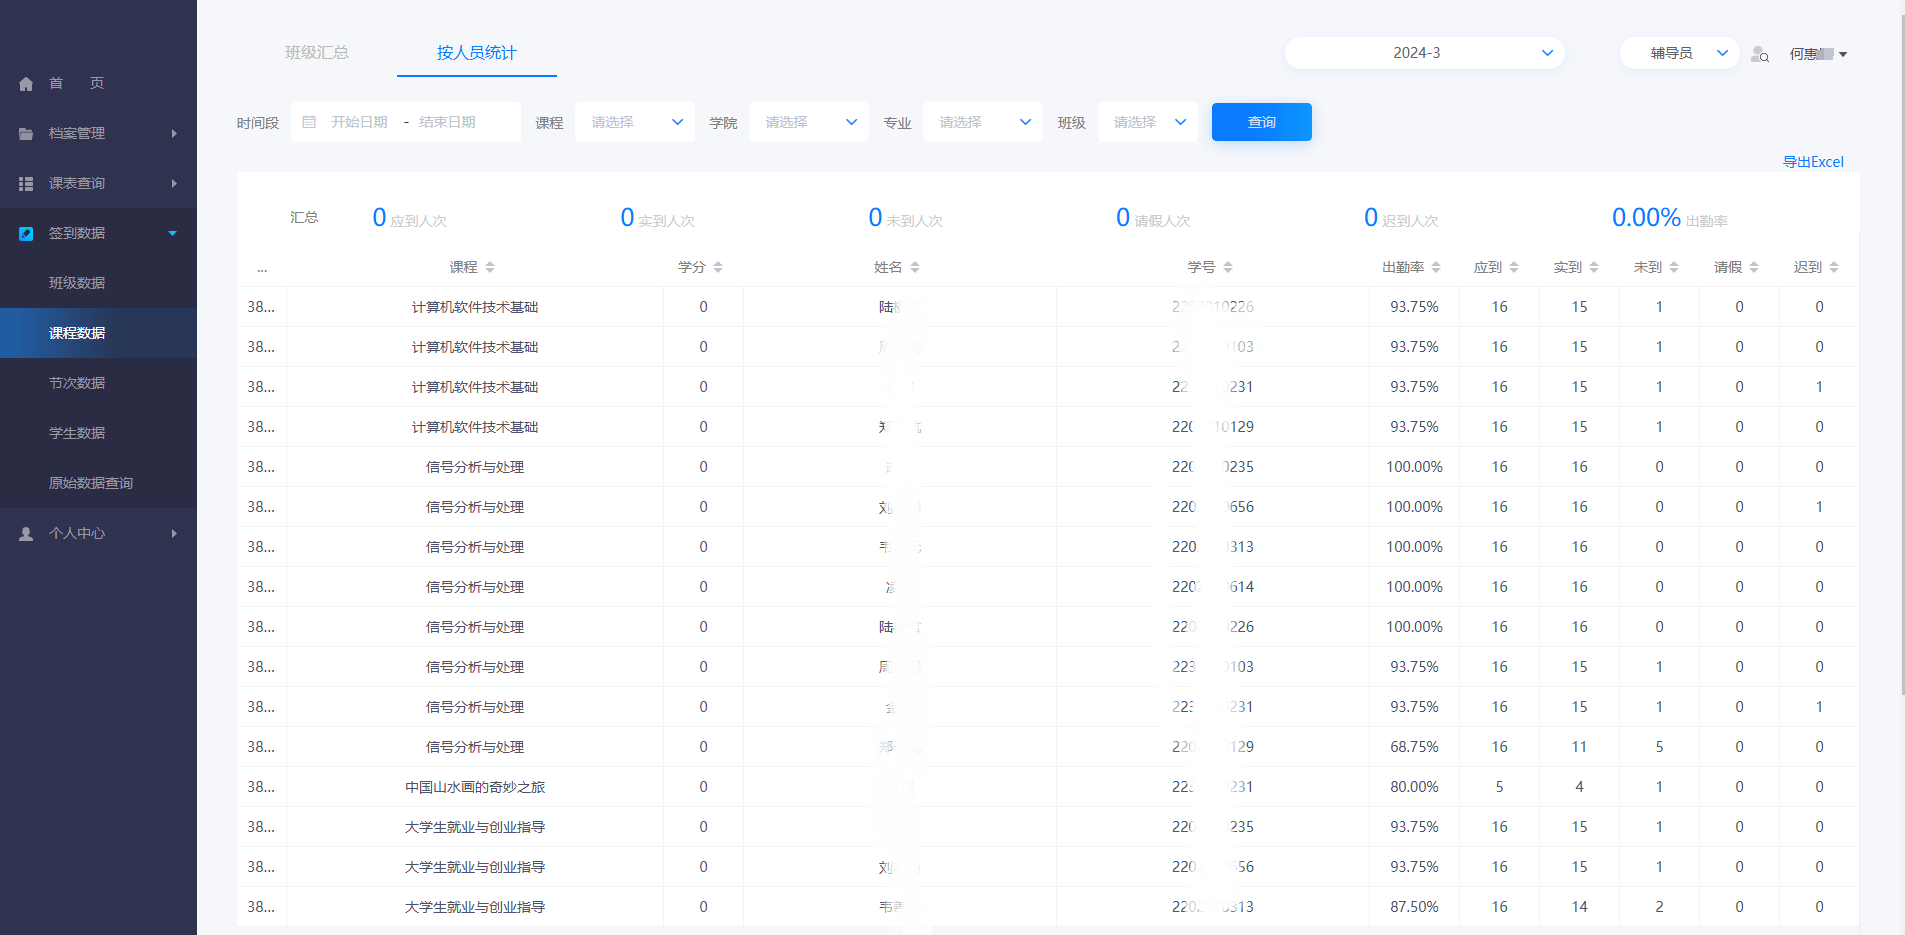Click the grid icon for 课表查询
Viewport: 1905px width, 935px height.
point(26,184)
